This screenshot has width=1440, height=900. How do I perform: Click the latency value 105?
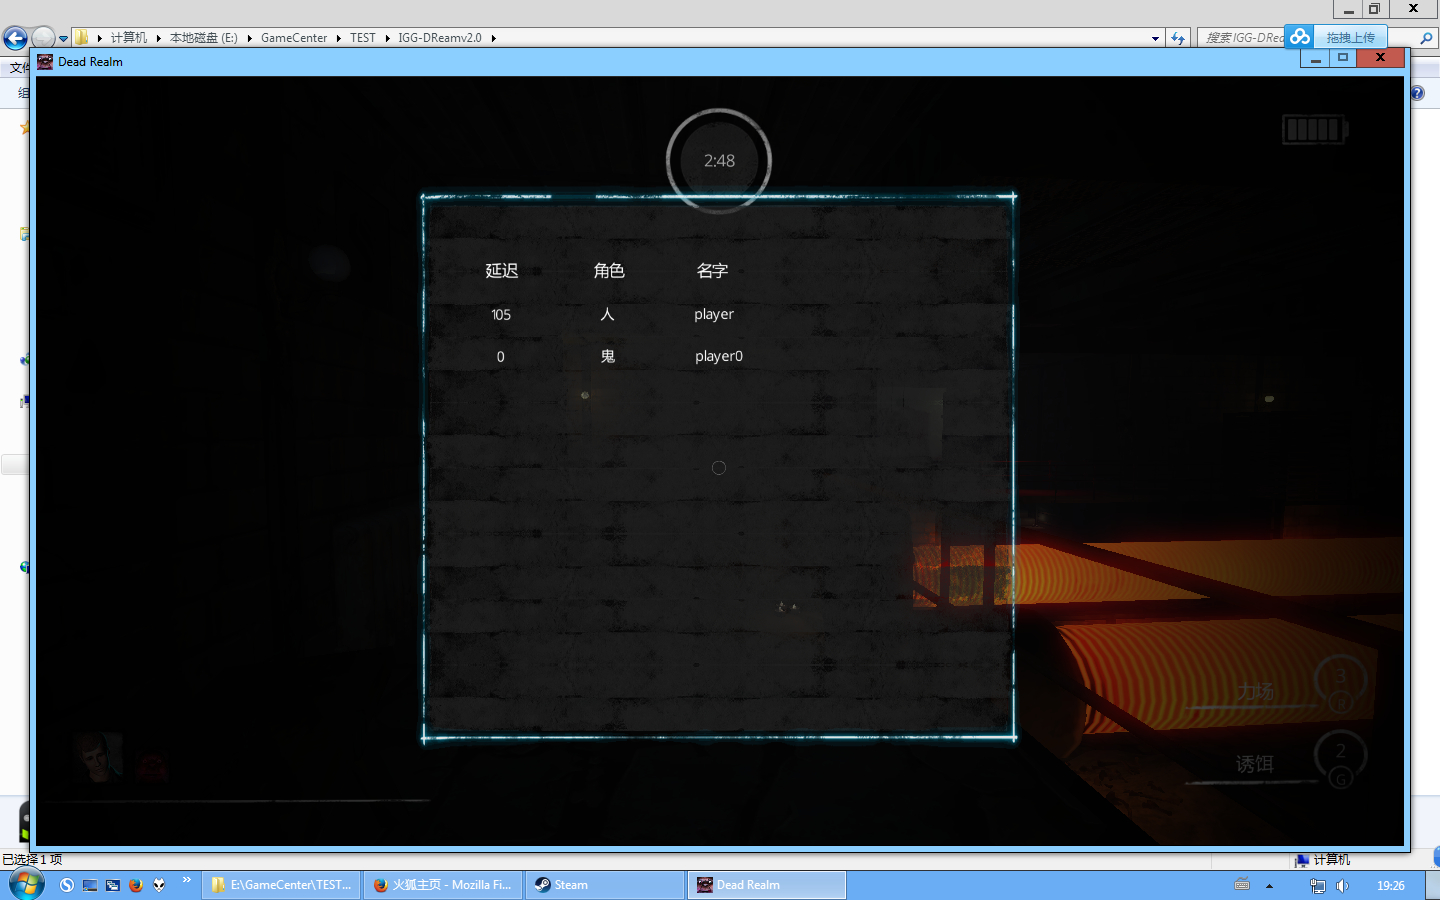[501, 315]
